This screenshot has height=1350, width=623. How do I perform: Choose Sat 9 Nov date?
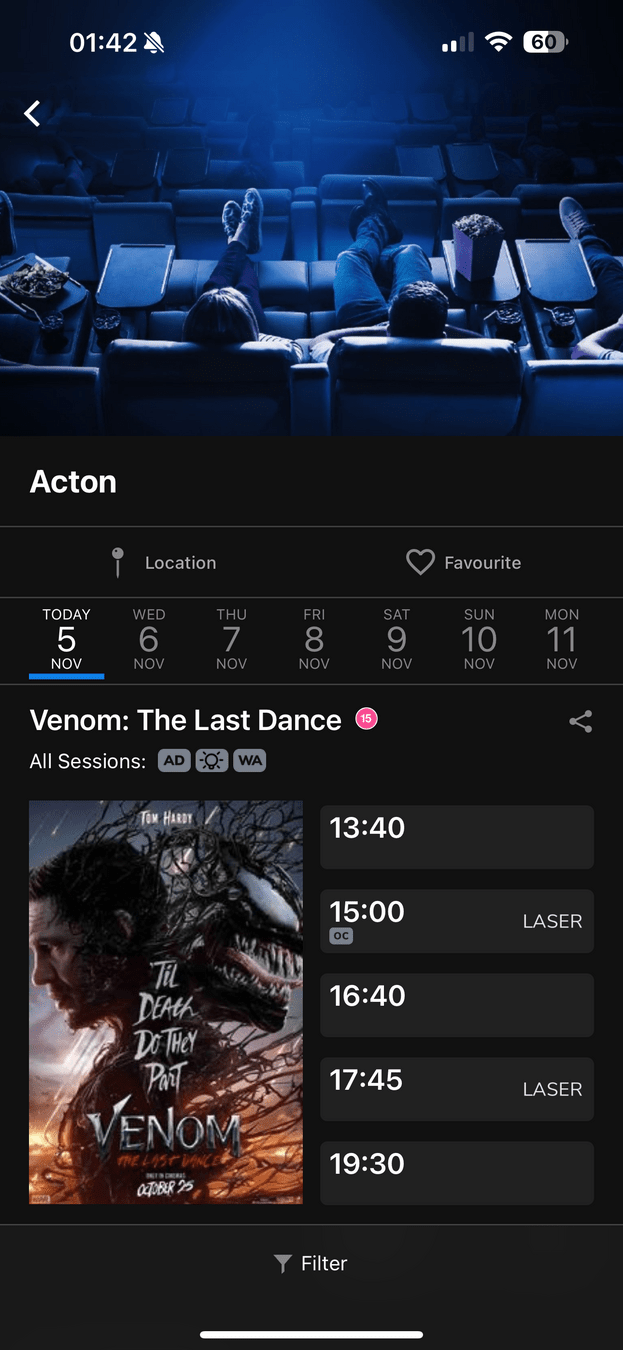pyautogui.click(x=397, y=639)
